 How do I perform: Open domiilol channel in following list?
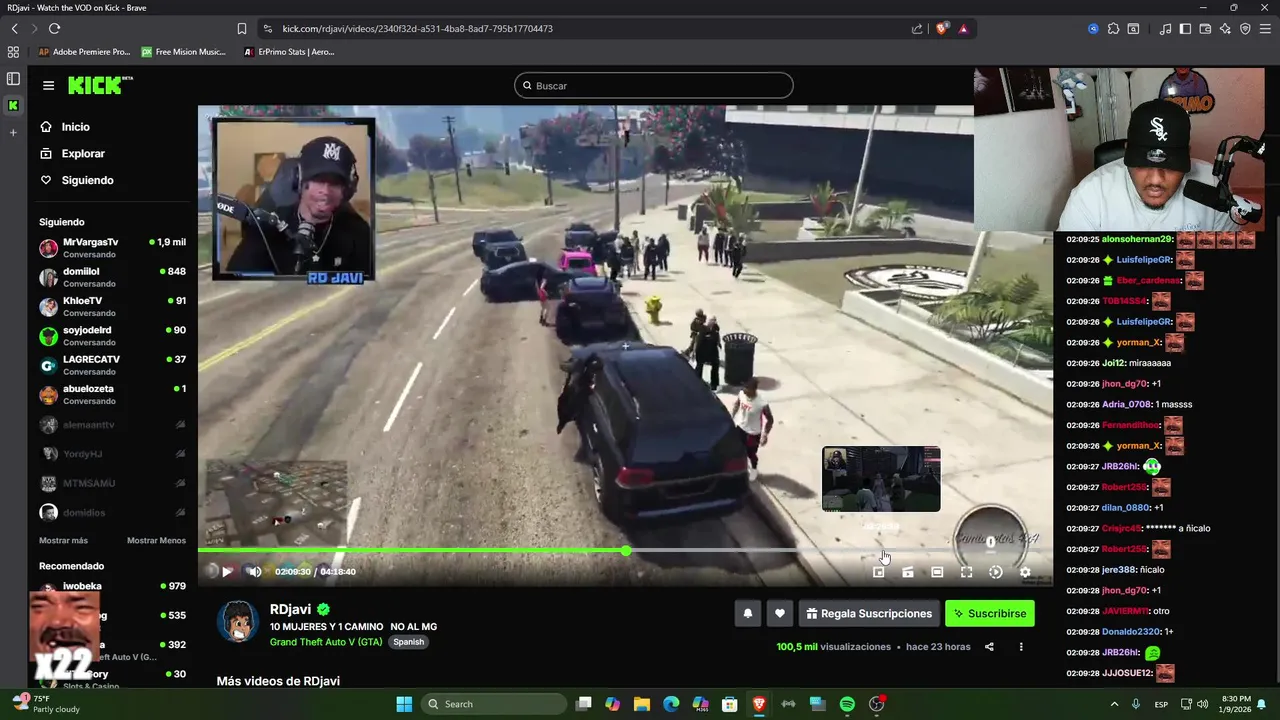[x=112, y=277]
